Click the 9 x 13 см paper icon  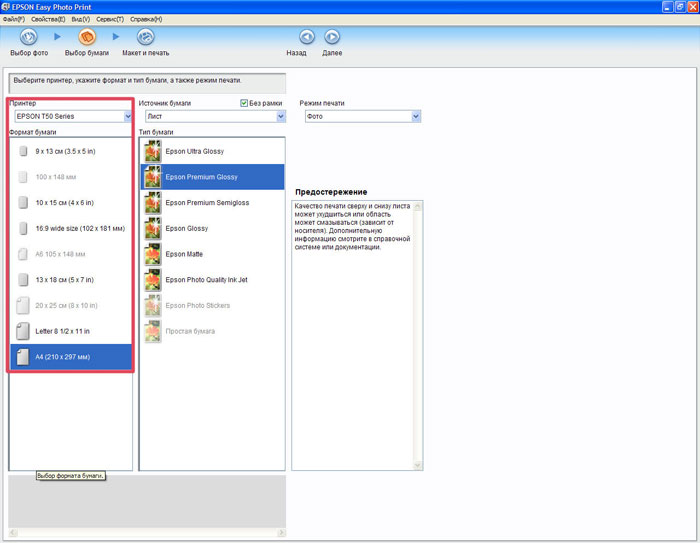(23, 151)
